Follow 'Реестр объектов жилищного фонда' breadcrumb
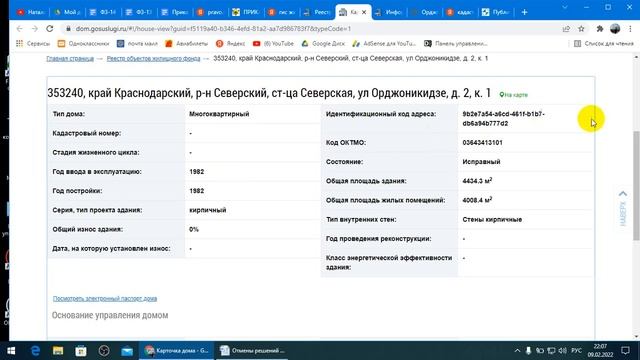Viewport: 640px width, 360px height. (153, 58)
